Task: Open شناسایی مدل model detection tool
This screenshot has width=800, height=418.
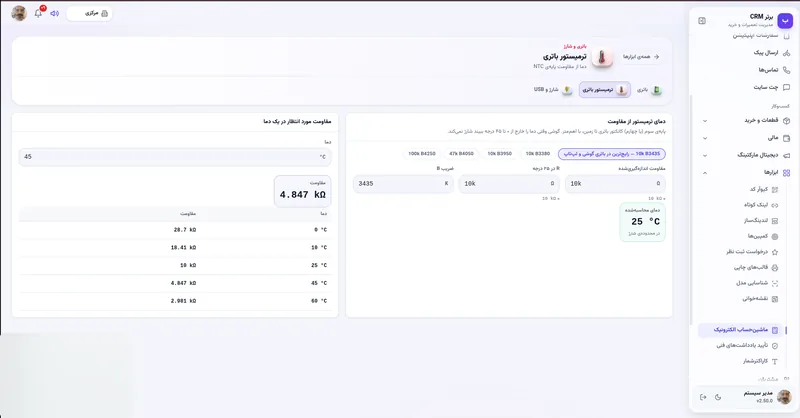Action: (x=757, y=283)
